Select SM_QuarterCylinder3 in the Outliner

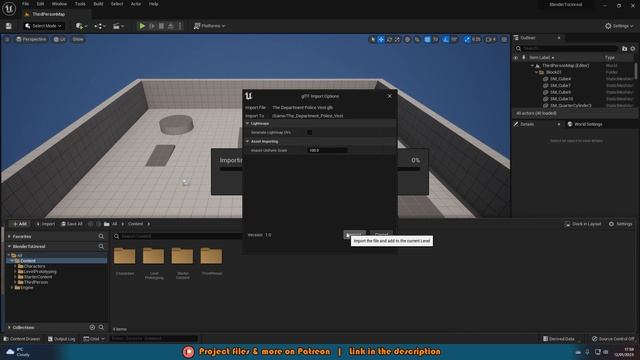[x=570, y=105]
